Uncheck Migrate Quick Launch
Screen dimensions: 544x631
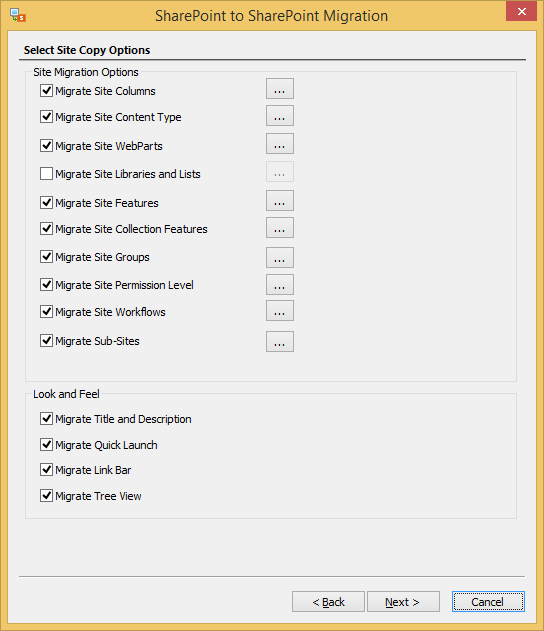[x=46, y=445]
